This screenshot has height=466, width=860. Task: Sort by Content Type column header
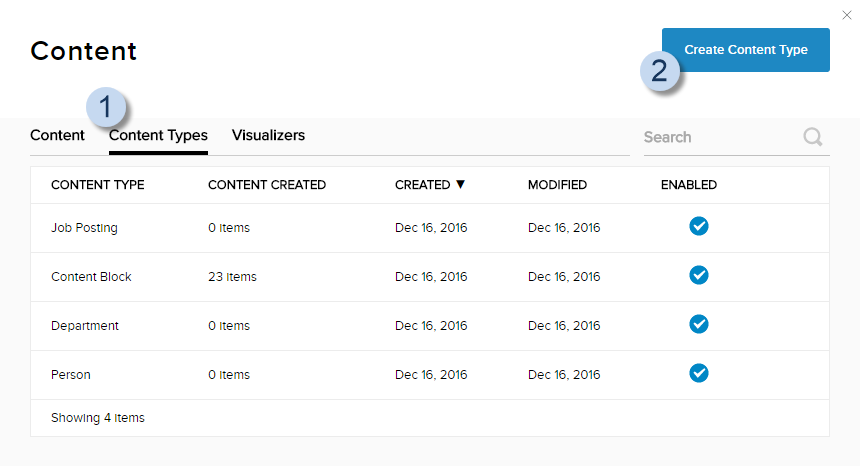tap(97, 185)
